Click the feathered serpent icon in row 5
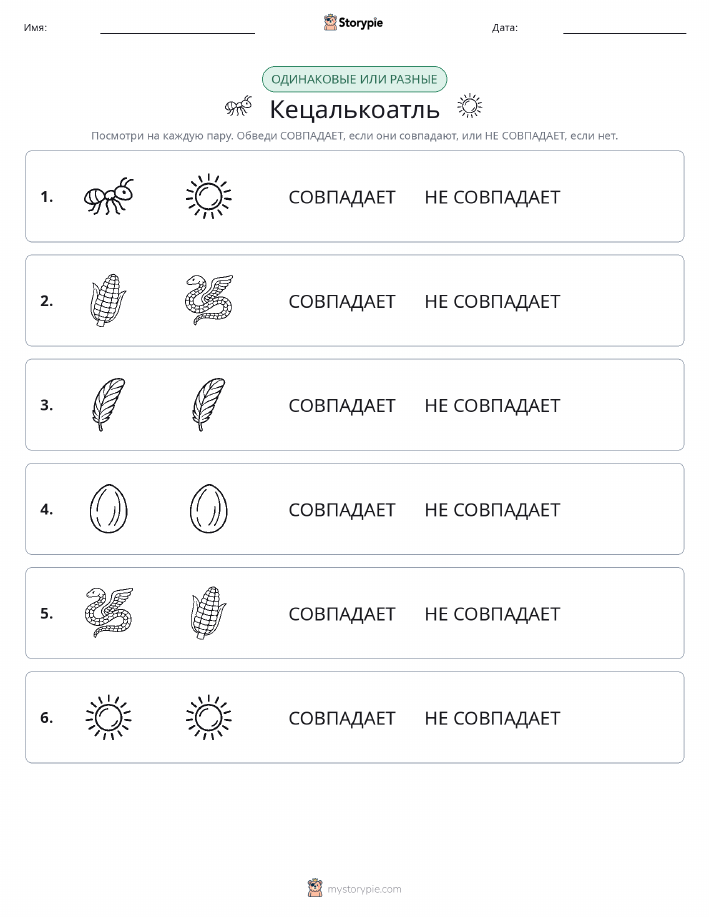This screenshot has width=709, height=917. [x=109, y=612]
